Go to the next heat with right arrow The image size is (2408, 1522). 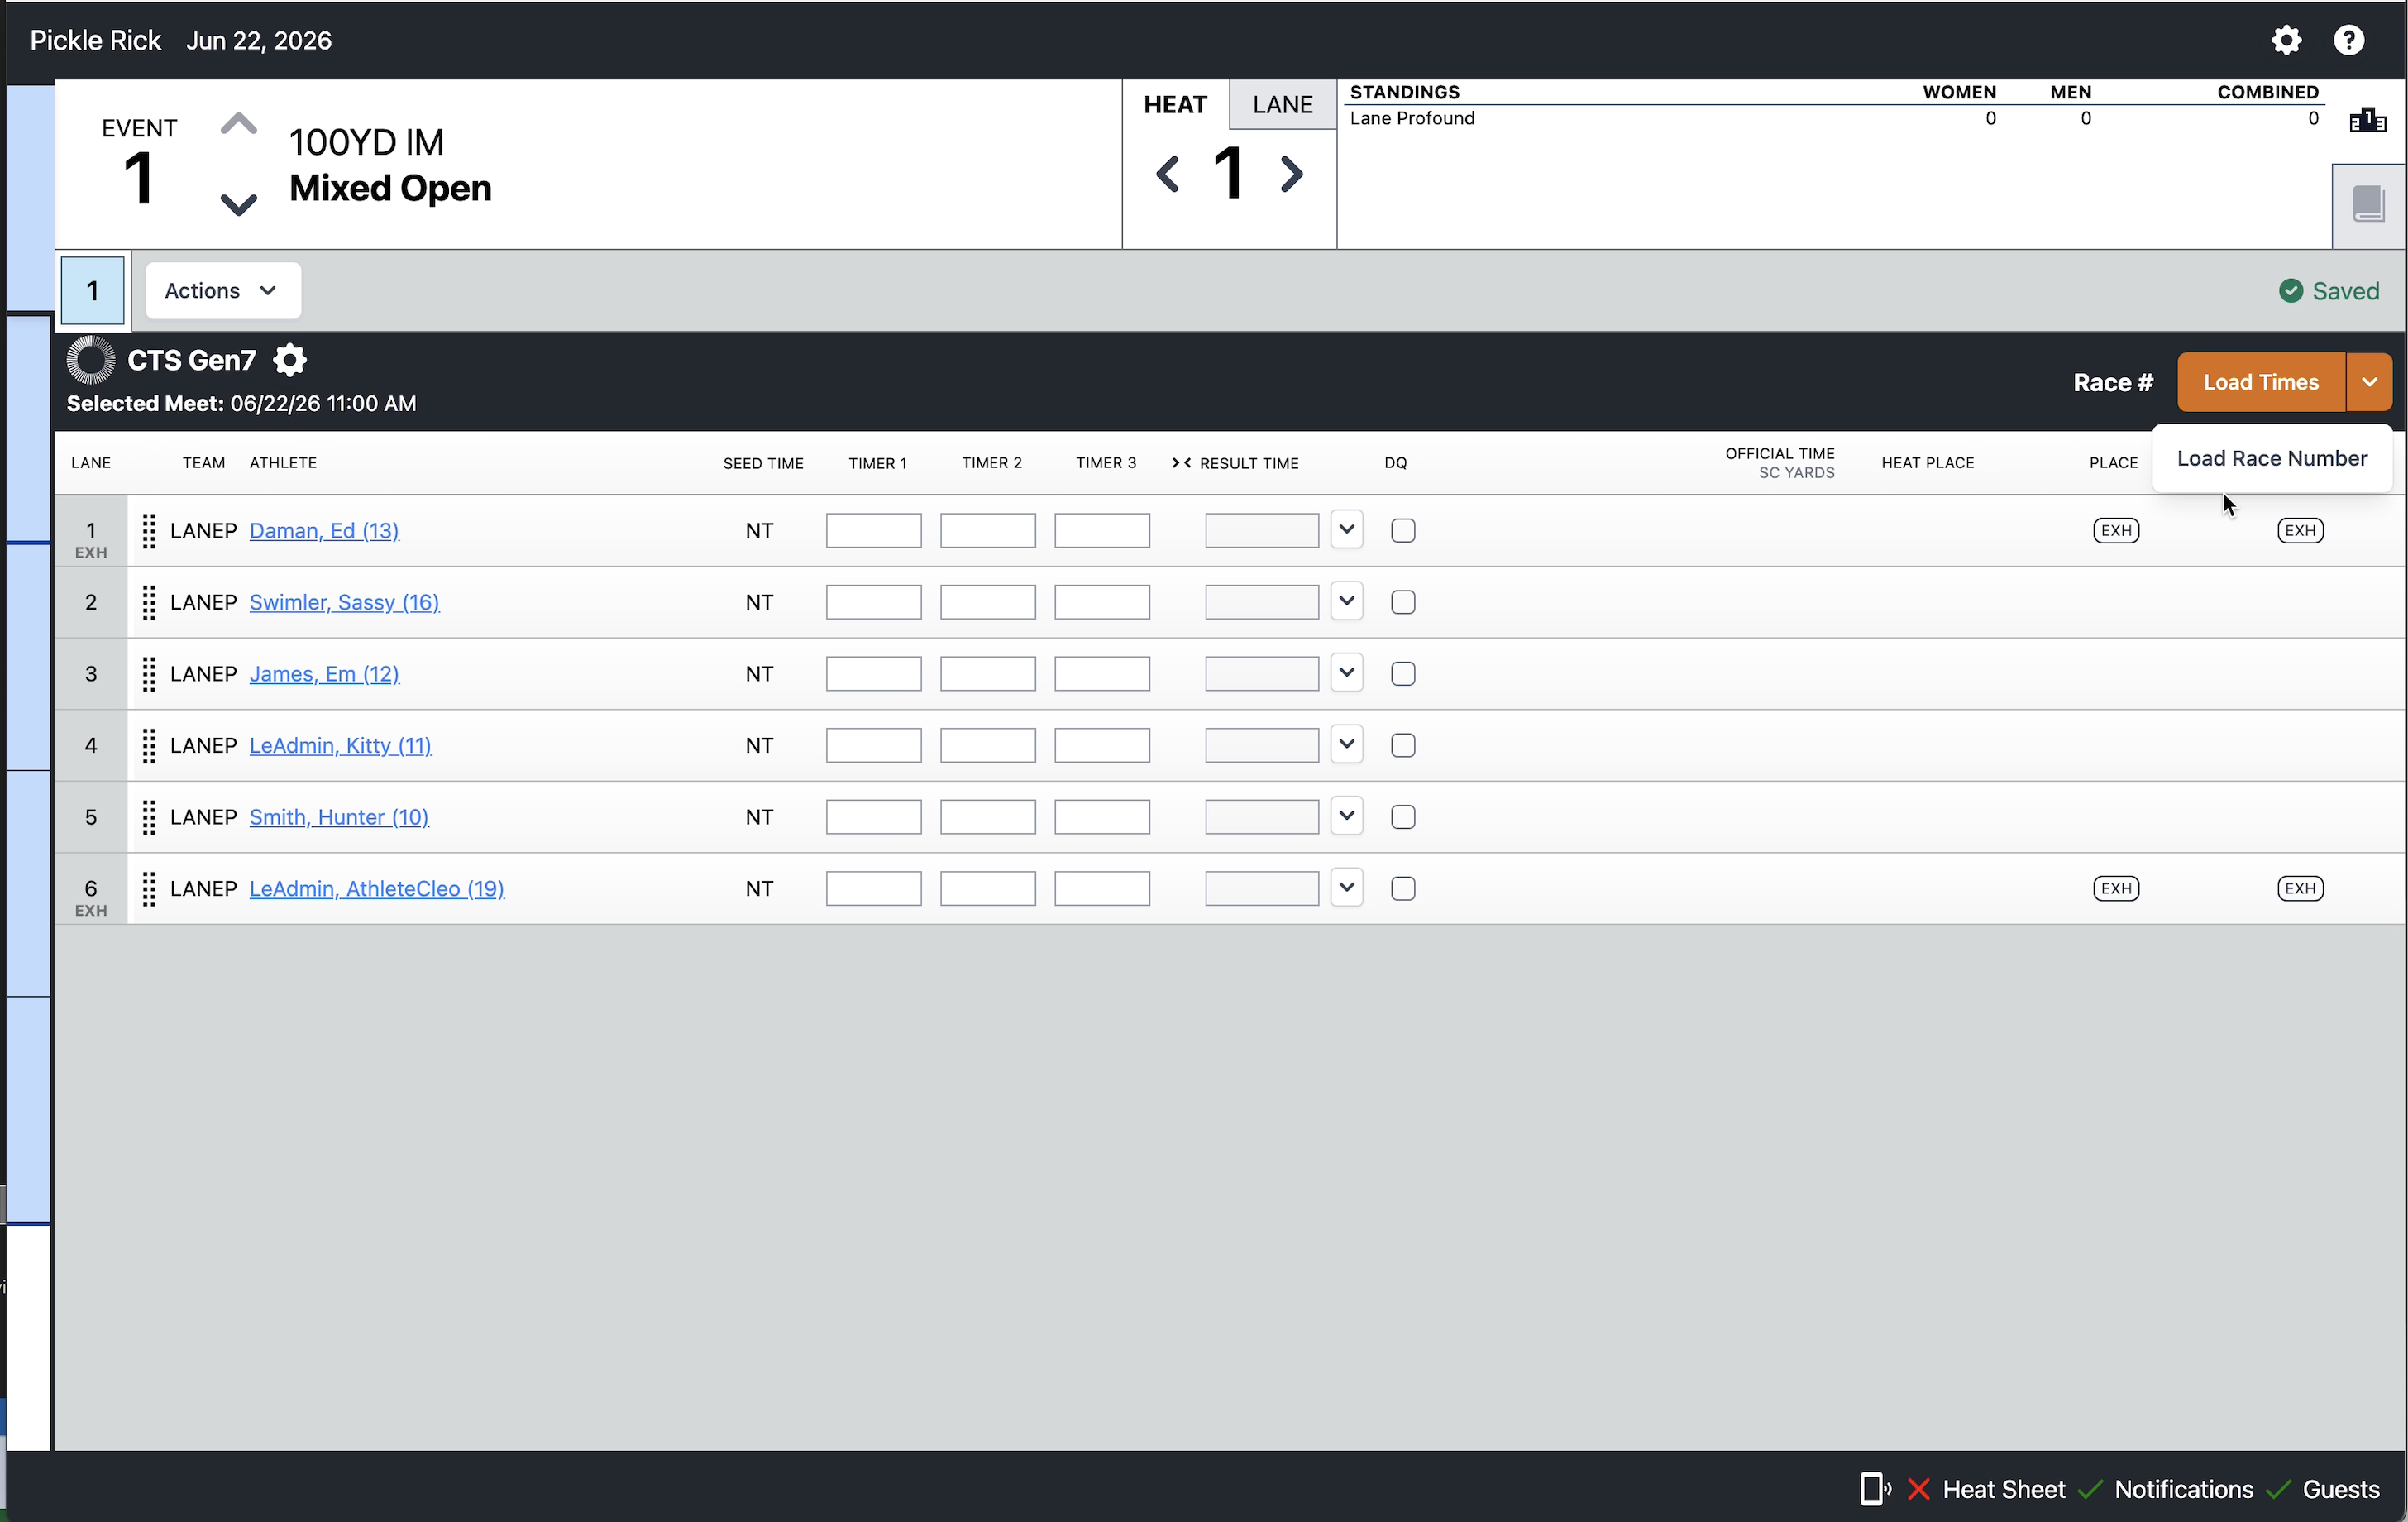[x=1292, y=174]
